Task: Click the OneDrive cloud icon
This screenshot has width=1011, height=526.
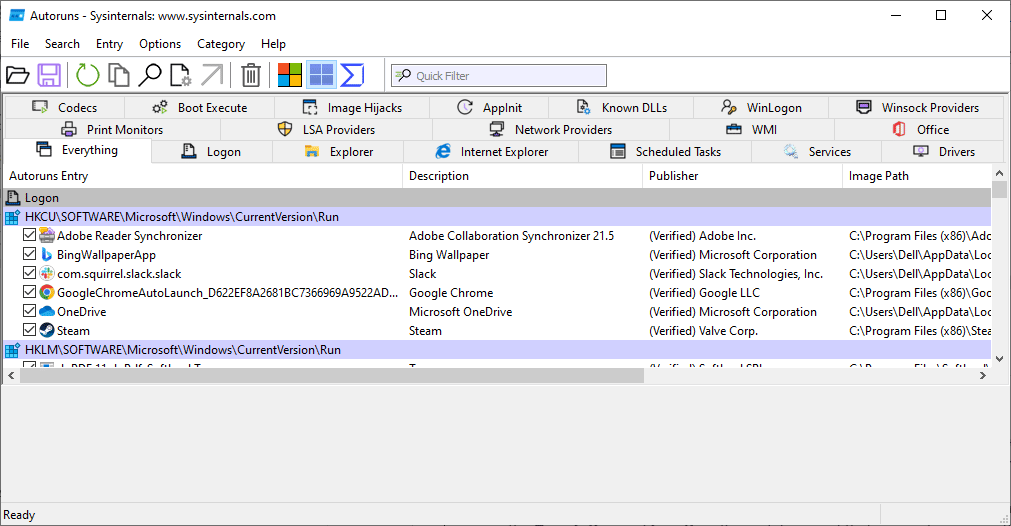Action: coord(46,311)
